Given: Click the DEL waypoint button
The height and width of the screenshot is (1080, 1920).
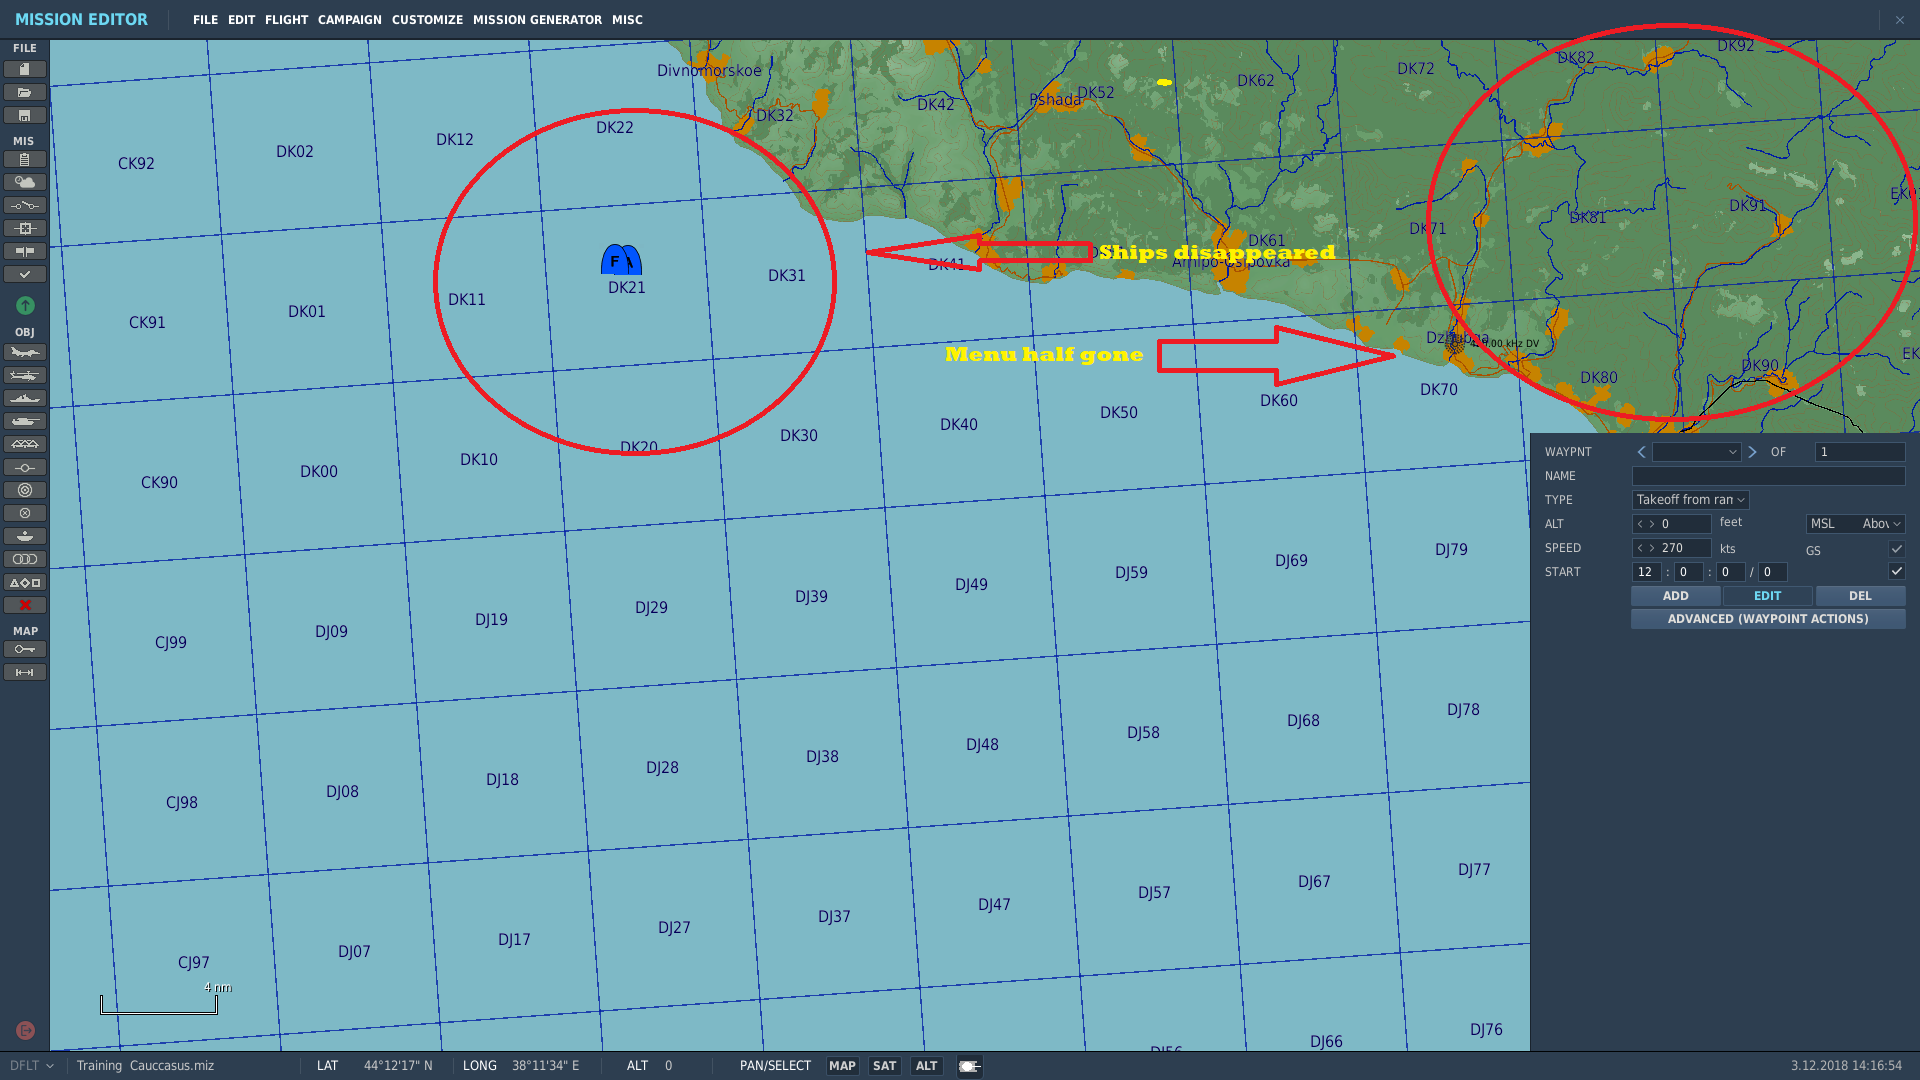Looking at the screenshot, I should (1860, 596).
